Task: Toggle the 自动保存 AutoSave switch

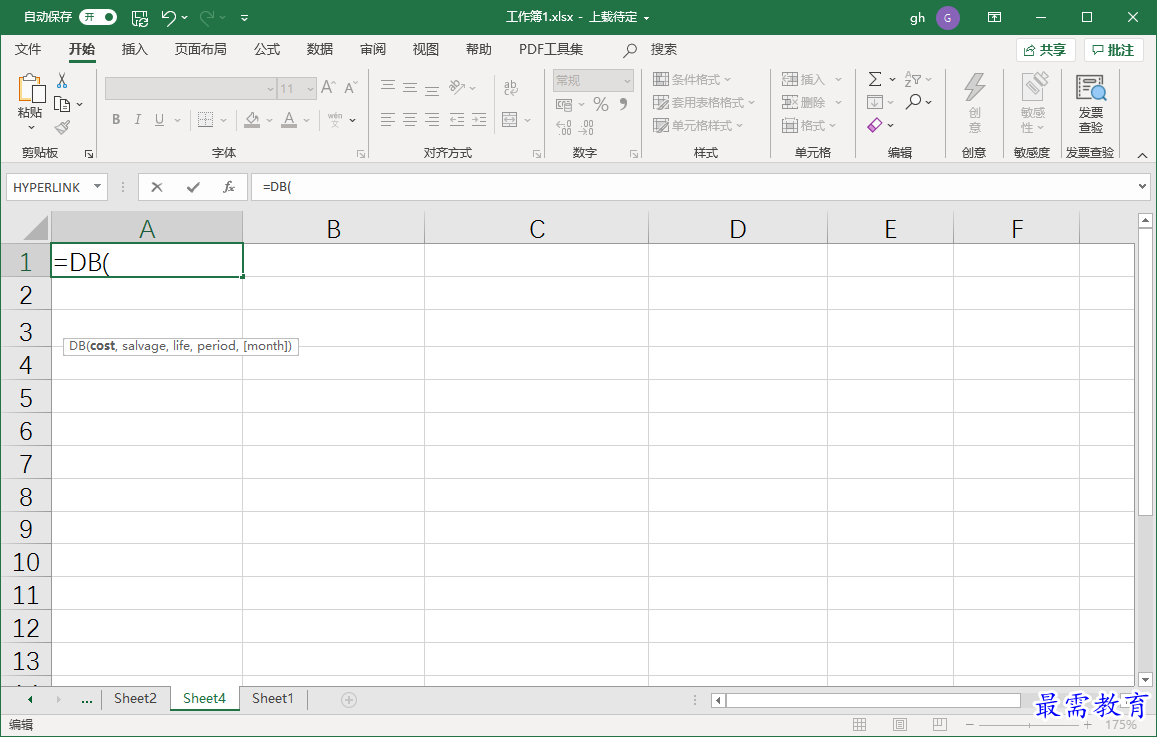Action: [x=98, y=17]
